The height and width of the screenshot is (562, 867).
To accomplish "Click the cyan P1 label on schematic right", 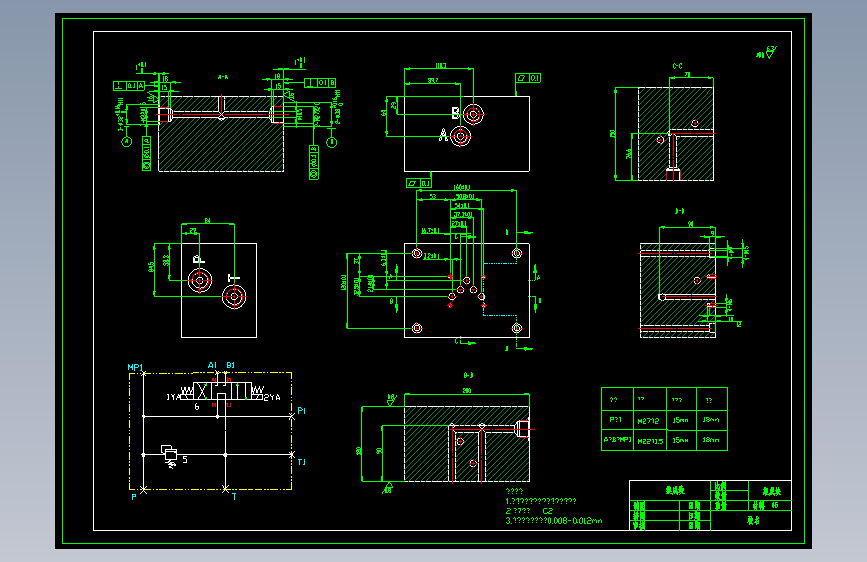I will (x=301, y=411).
